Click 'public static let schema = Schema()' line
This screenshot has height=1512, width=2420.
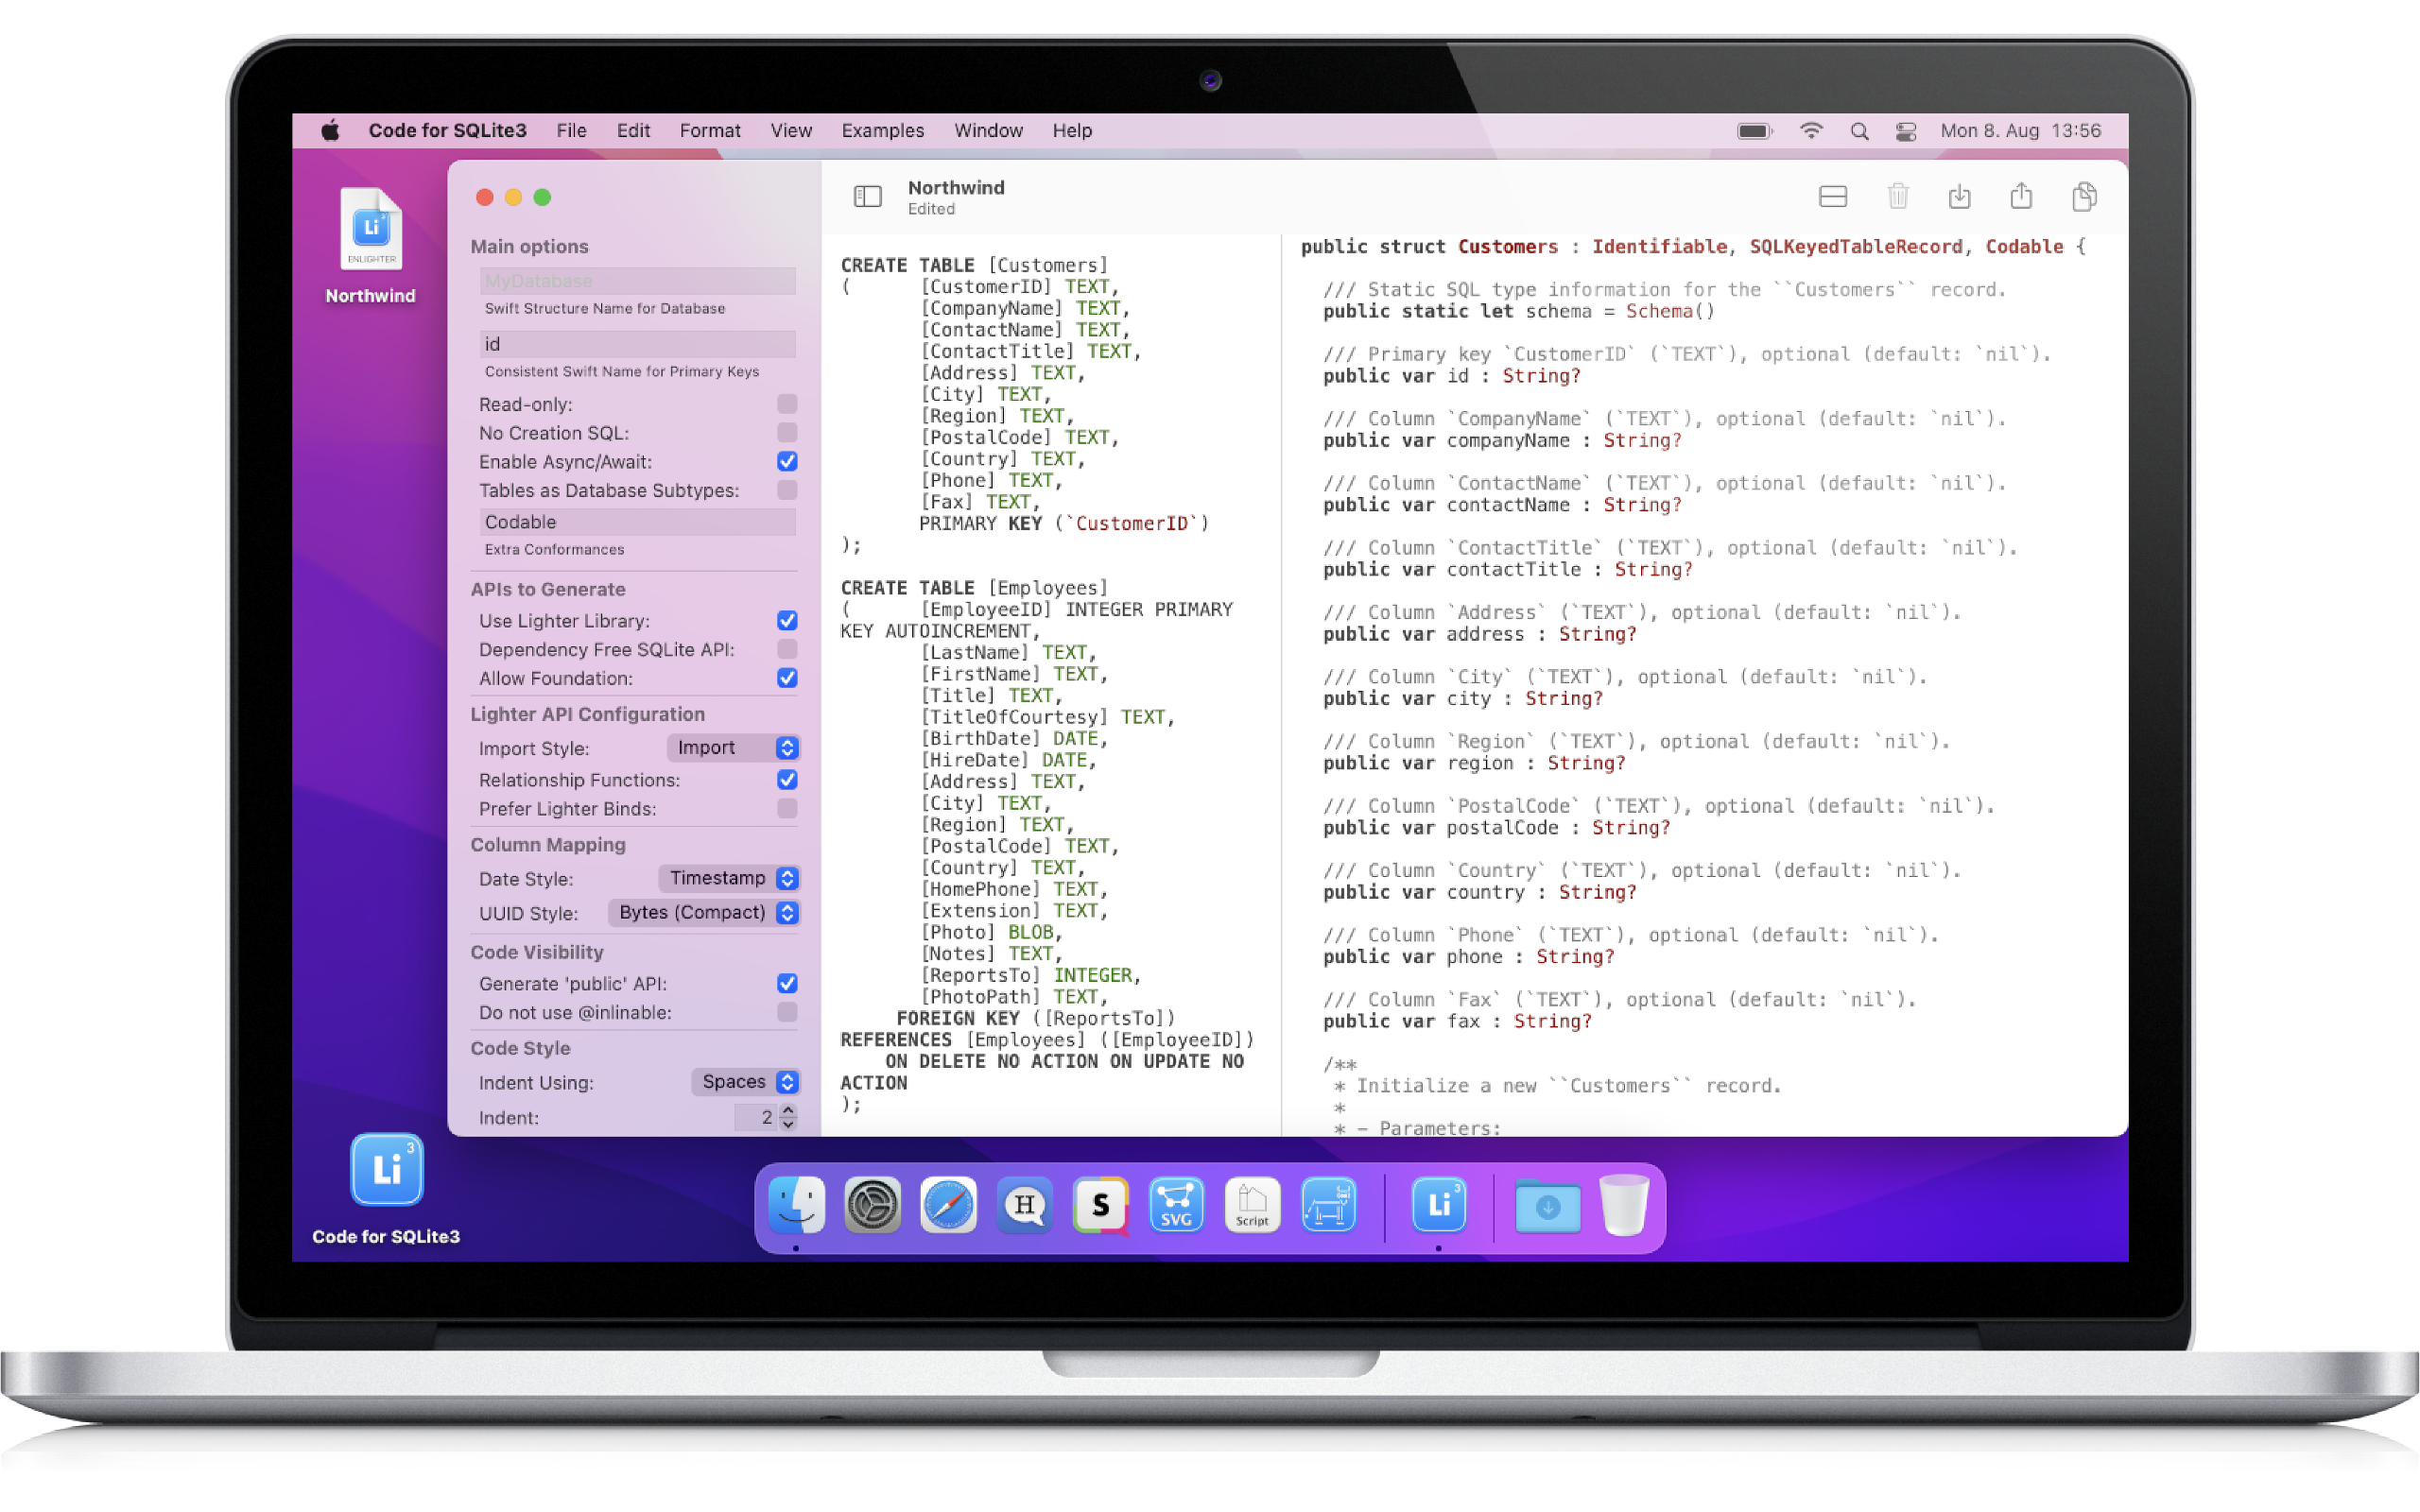coord(1519,312)
